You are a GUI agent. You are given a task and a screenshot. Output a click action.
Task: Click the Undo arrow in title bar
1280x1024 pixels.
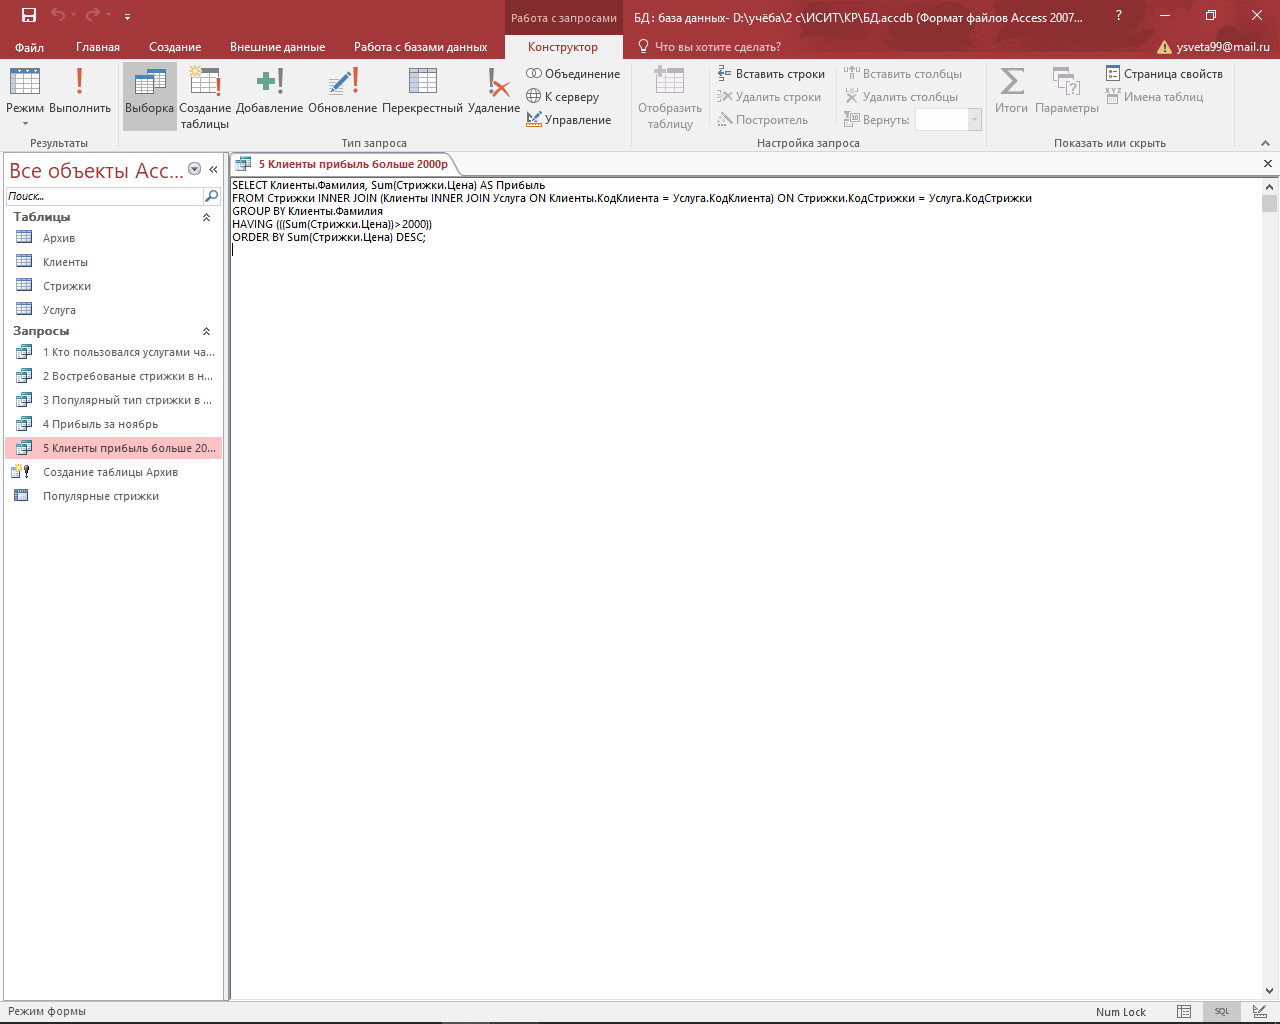click(58, 16)
